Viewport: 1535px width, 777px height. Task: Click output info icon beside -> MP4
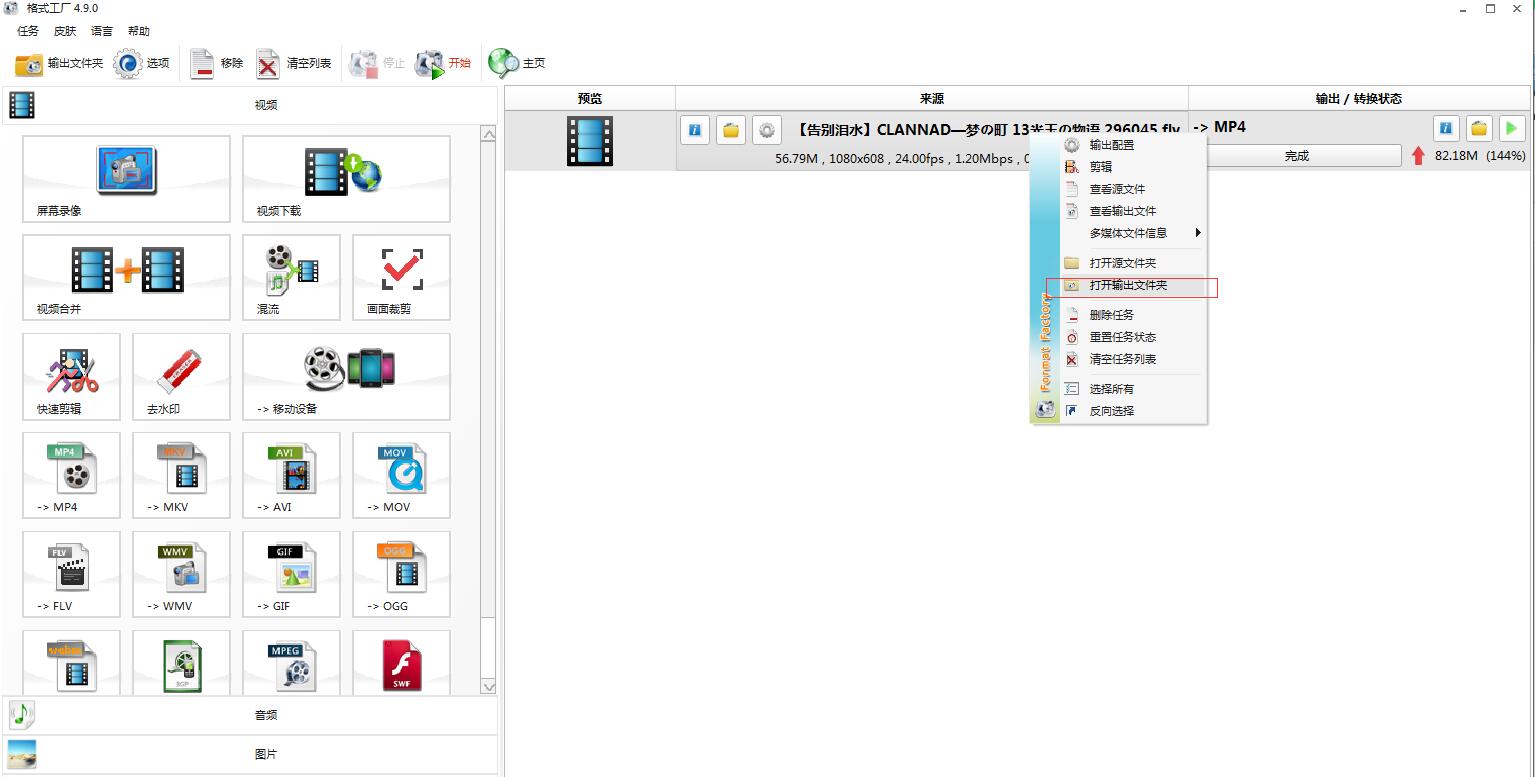[1446, 127]
